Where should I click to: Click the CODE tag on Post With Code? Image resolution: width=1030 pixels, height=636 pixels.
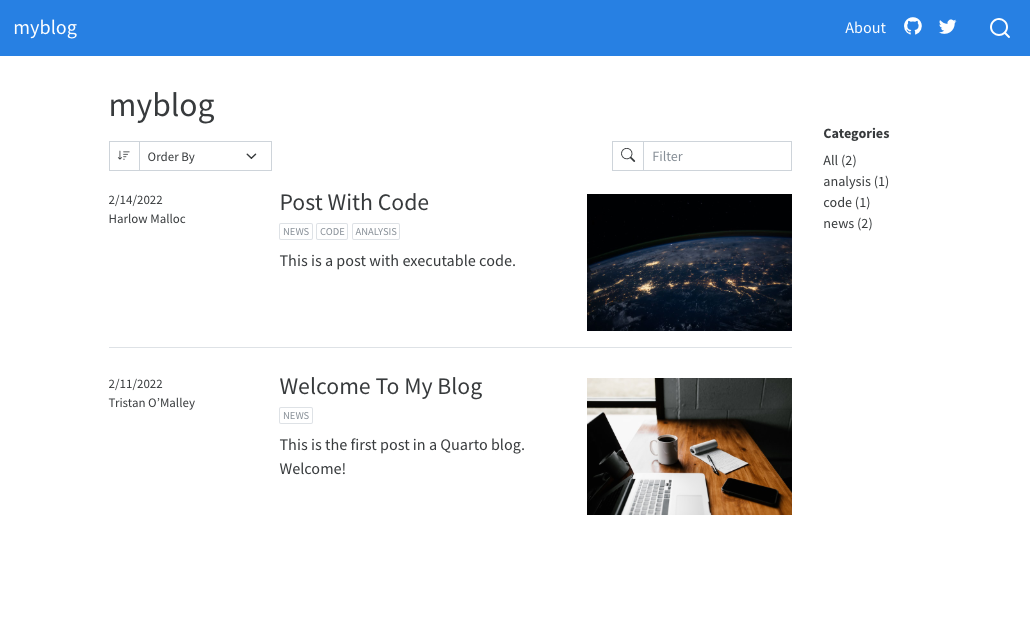[332, 231]
